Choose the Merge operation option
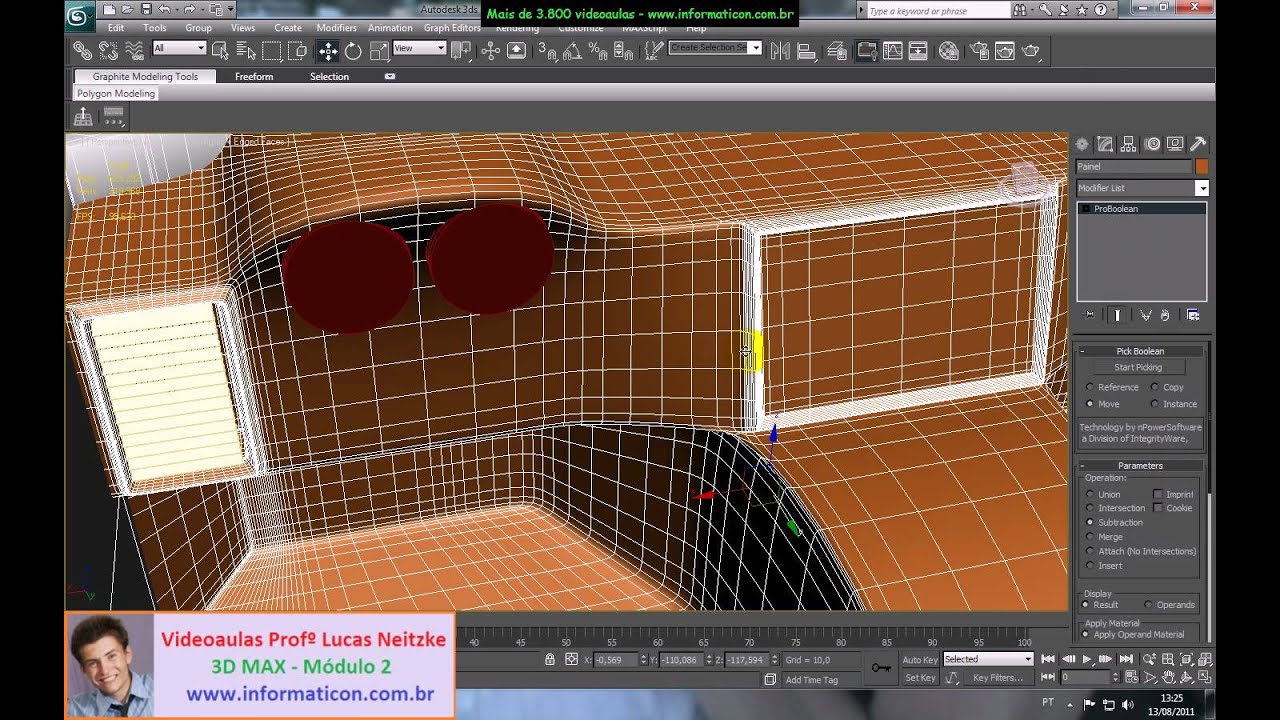Screen dimensions: 1280x720 click(x=1090, y=537)
